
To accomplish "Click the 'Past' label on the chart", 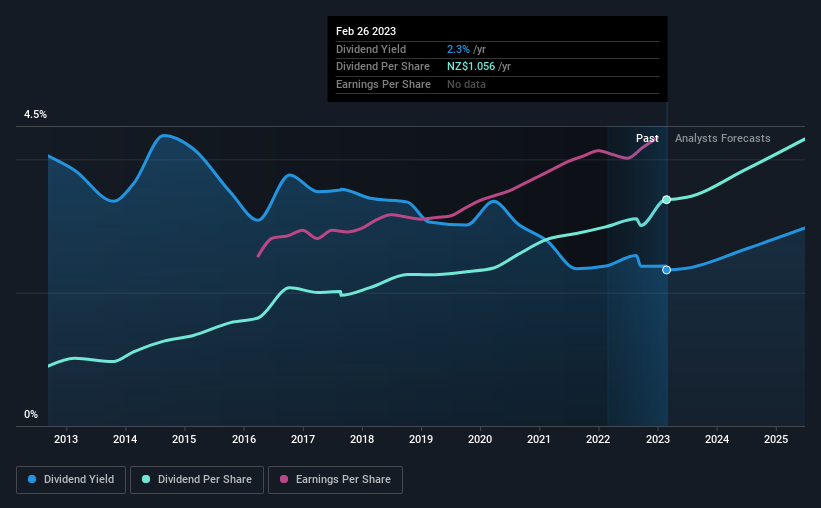I will (x=647, y=138).
